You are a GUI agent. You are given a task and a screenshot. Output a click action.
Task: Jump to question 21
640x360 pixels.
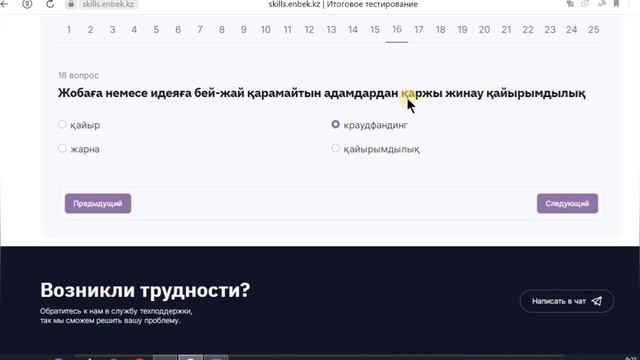click(507, 29)
